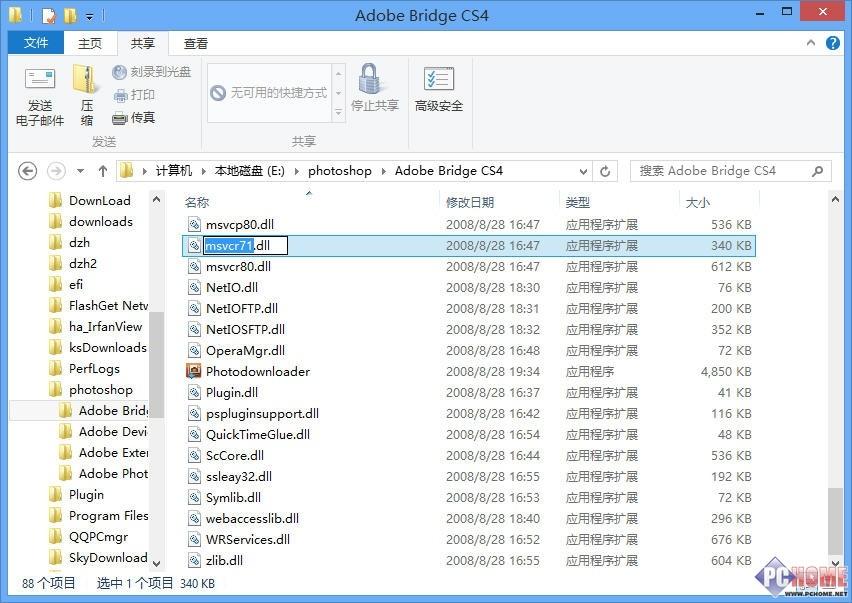
Task: Click 本地磁盘 (E:) in the address path
Action: 249,171
